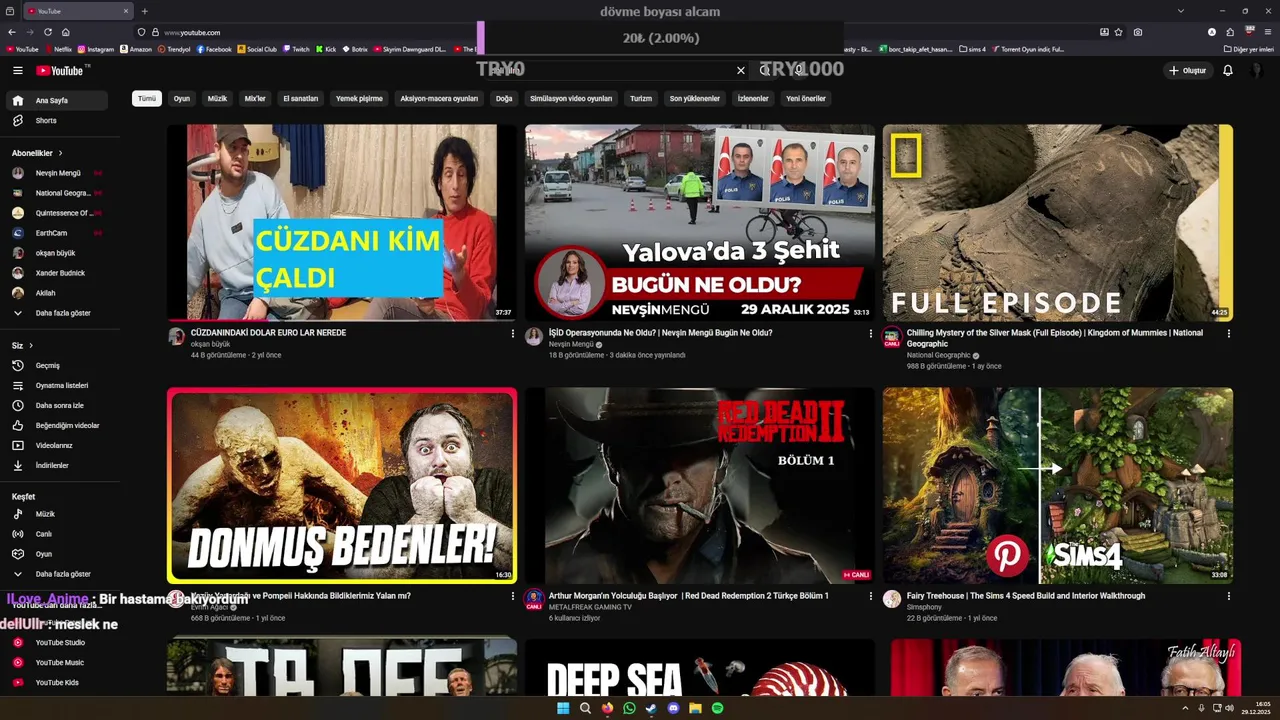The width and height of the screenshot is (1280, 720).
Task: Open Siz section chevron
Action: coord(31,346)
